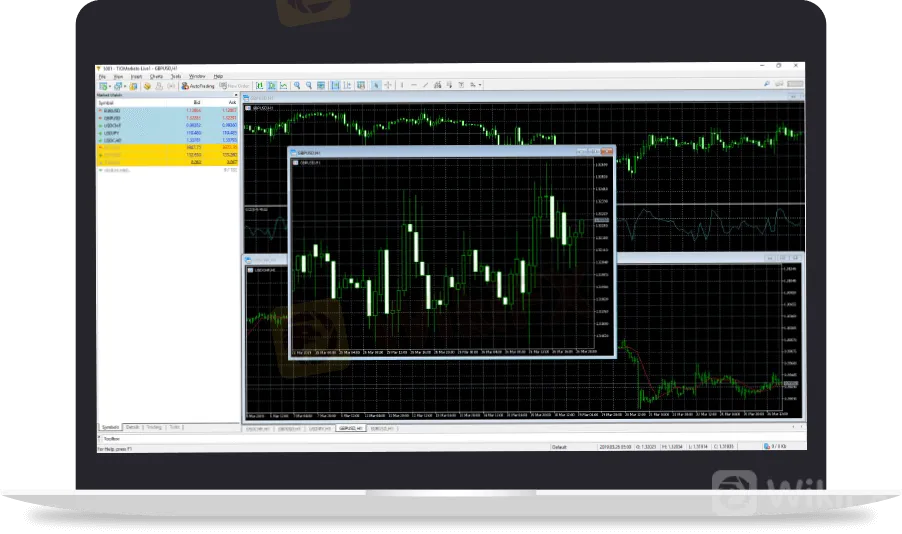This screenshot has height=534, width=902.
Task: Switch chart to line chart type
Action: (284, 85)
